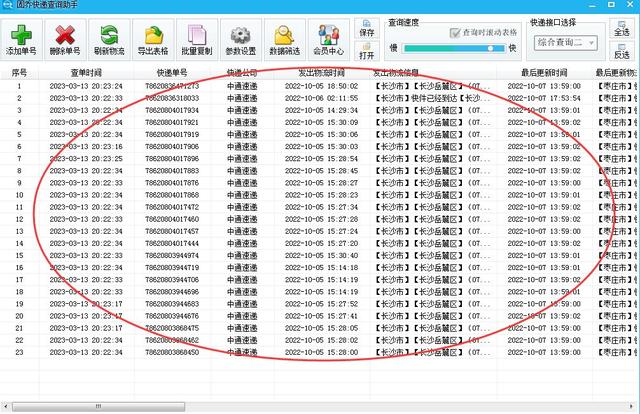Open the 综合查询二 interface dropdown
Screen dimensions: 640x414
coord(565,42)
